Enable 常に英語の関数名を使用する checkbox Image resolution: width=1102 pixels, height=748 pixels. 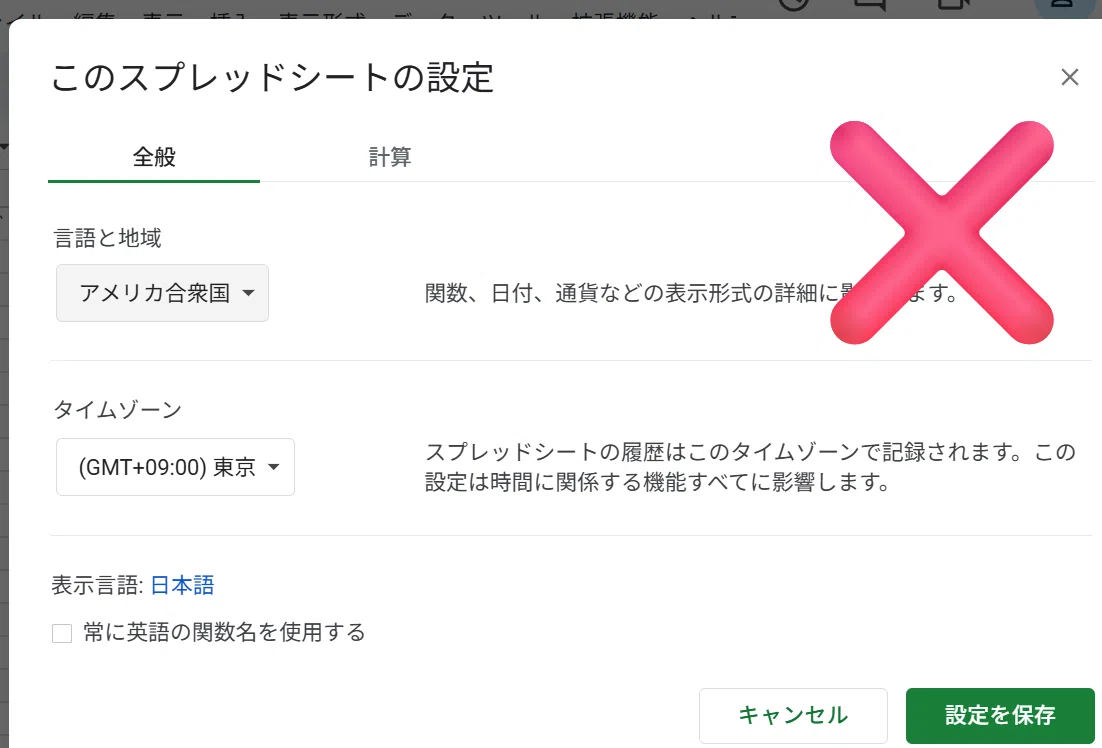click(62, 633)
